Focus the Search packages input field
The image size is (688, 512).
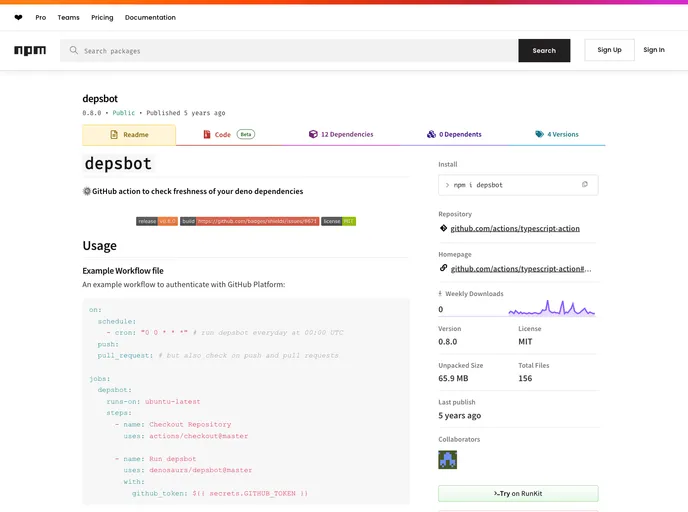pyautogui.click(x=289, y=50)
